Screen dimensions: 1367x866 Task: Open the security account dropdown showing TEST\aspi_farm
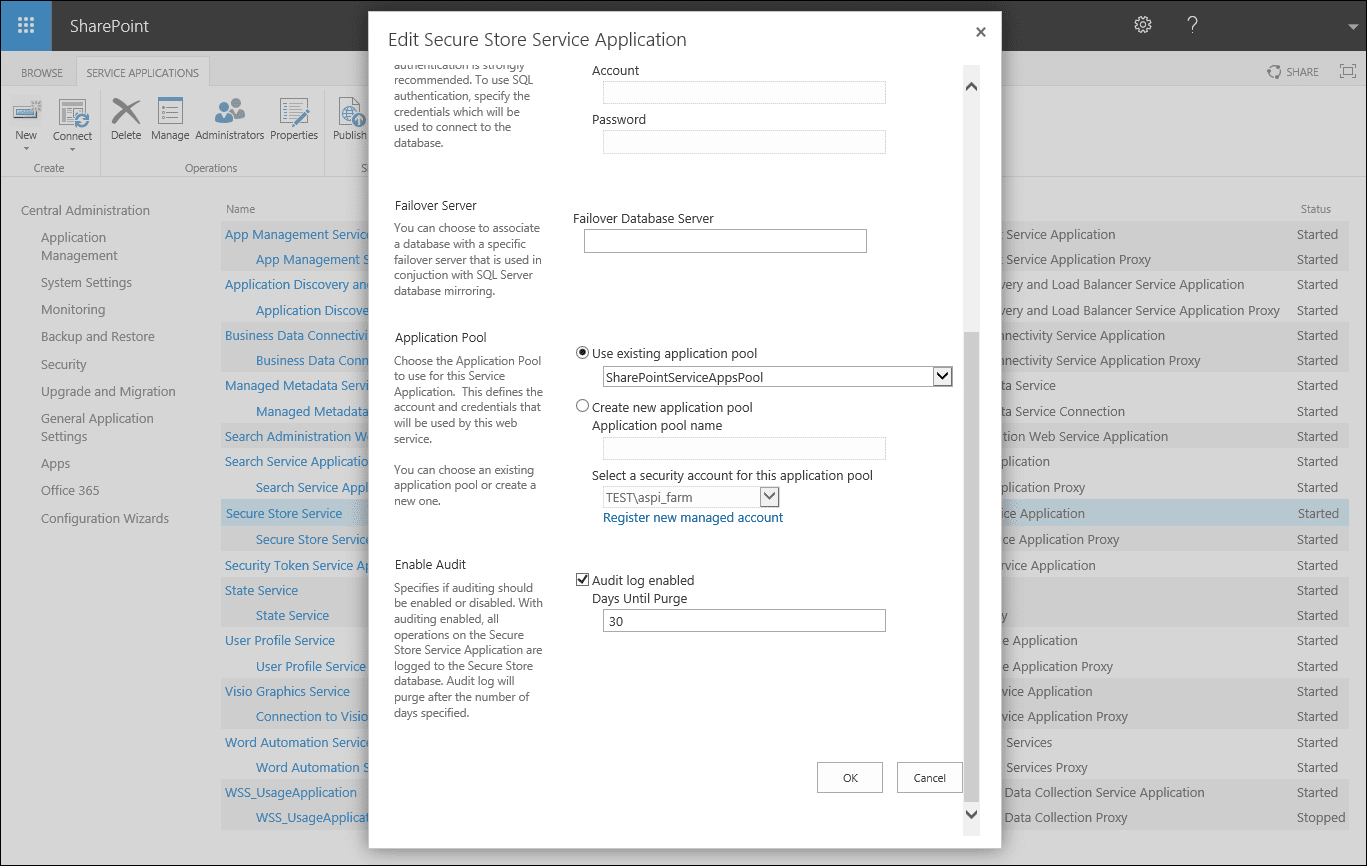click(x=769, y=496)
